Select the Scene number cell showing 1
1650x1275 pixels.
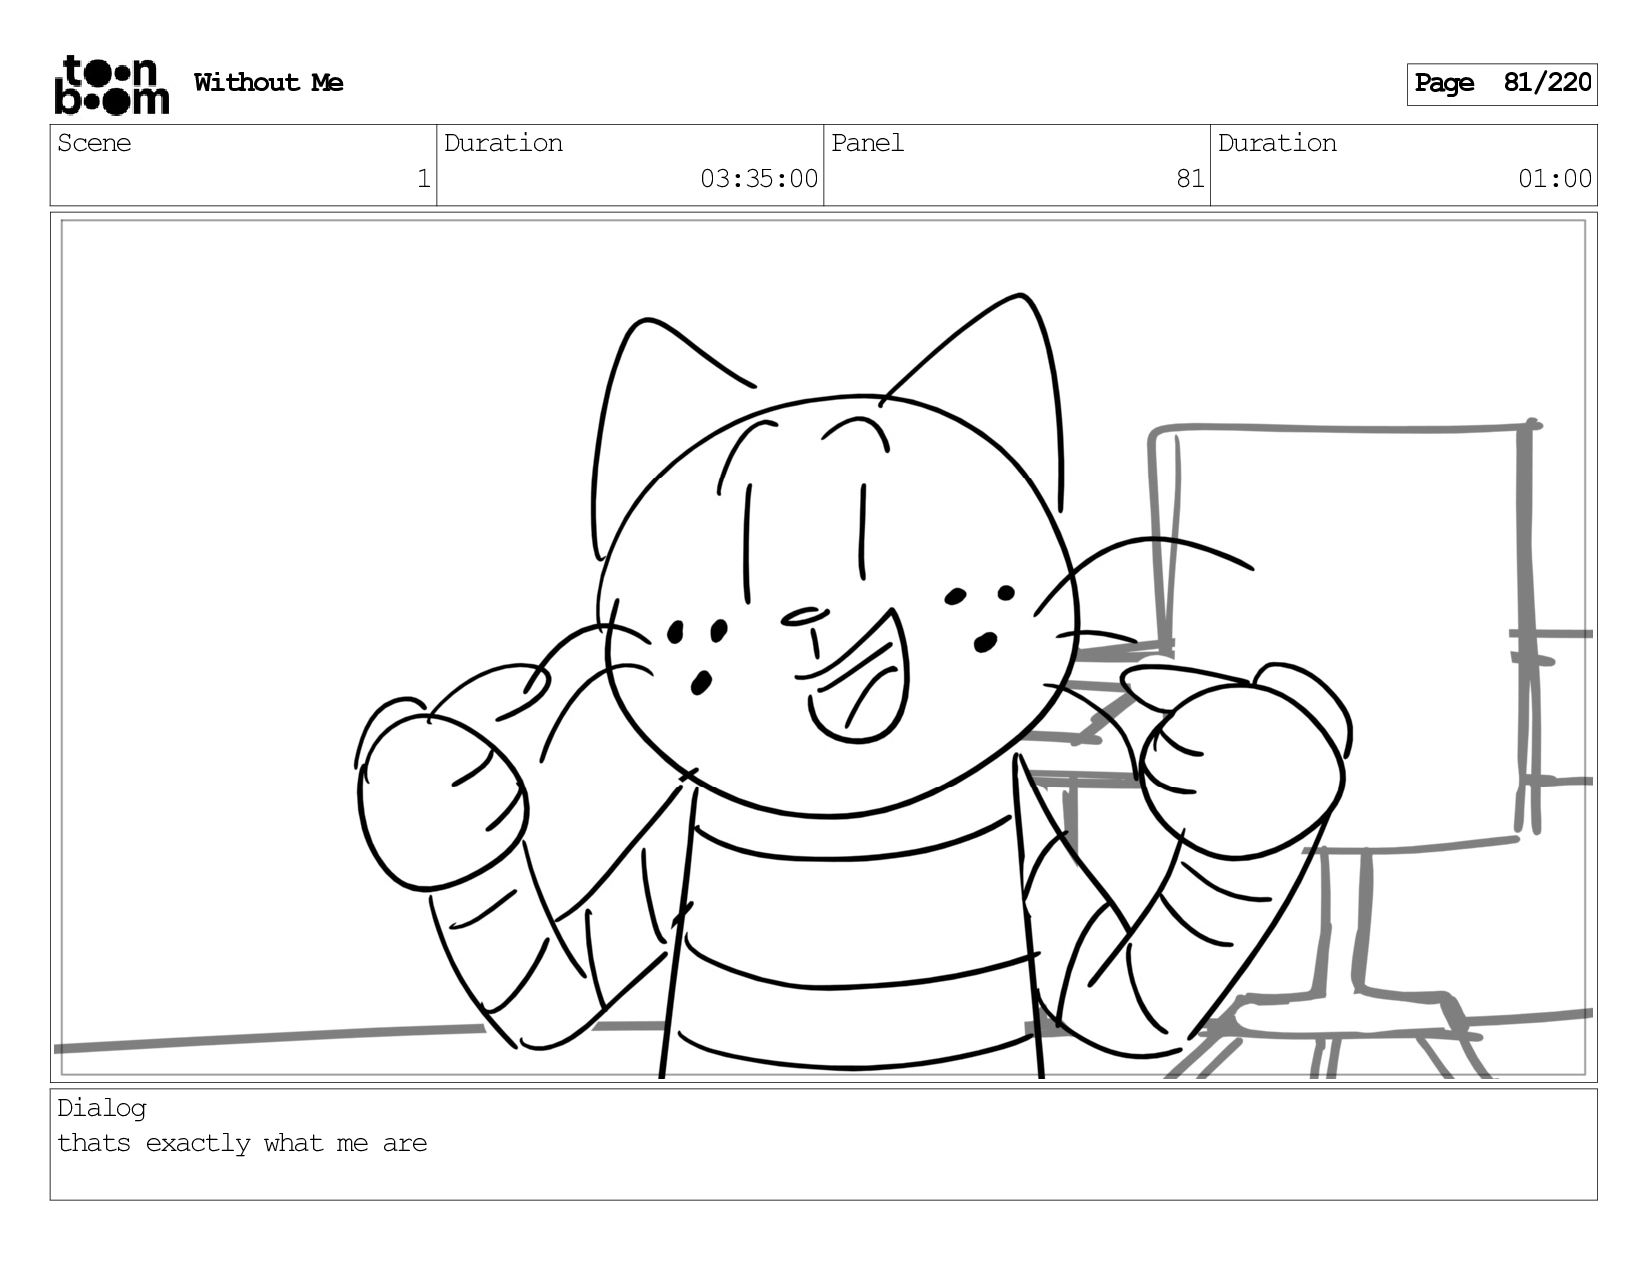click(243, 165)
